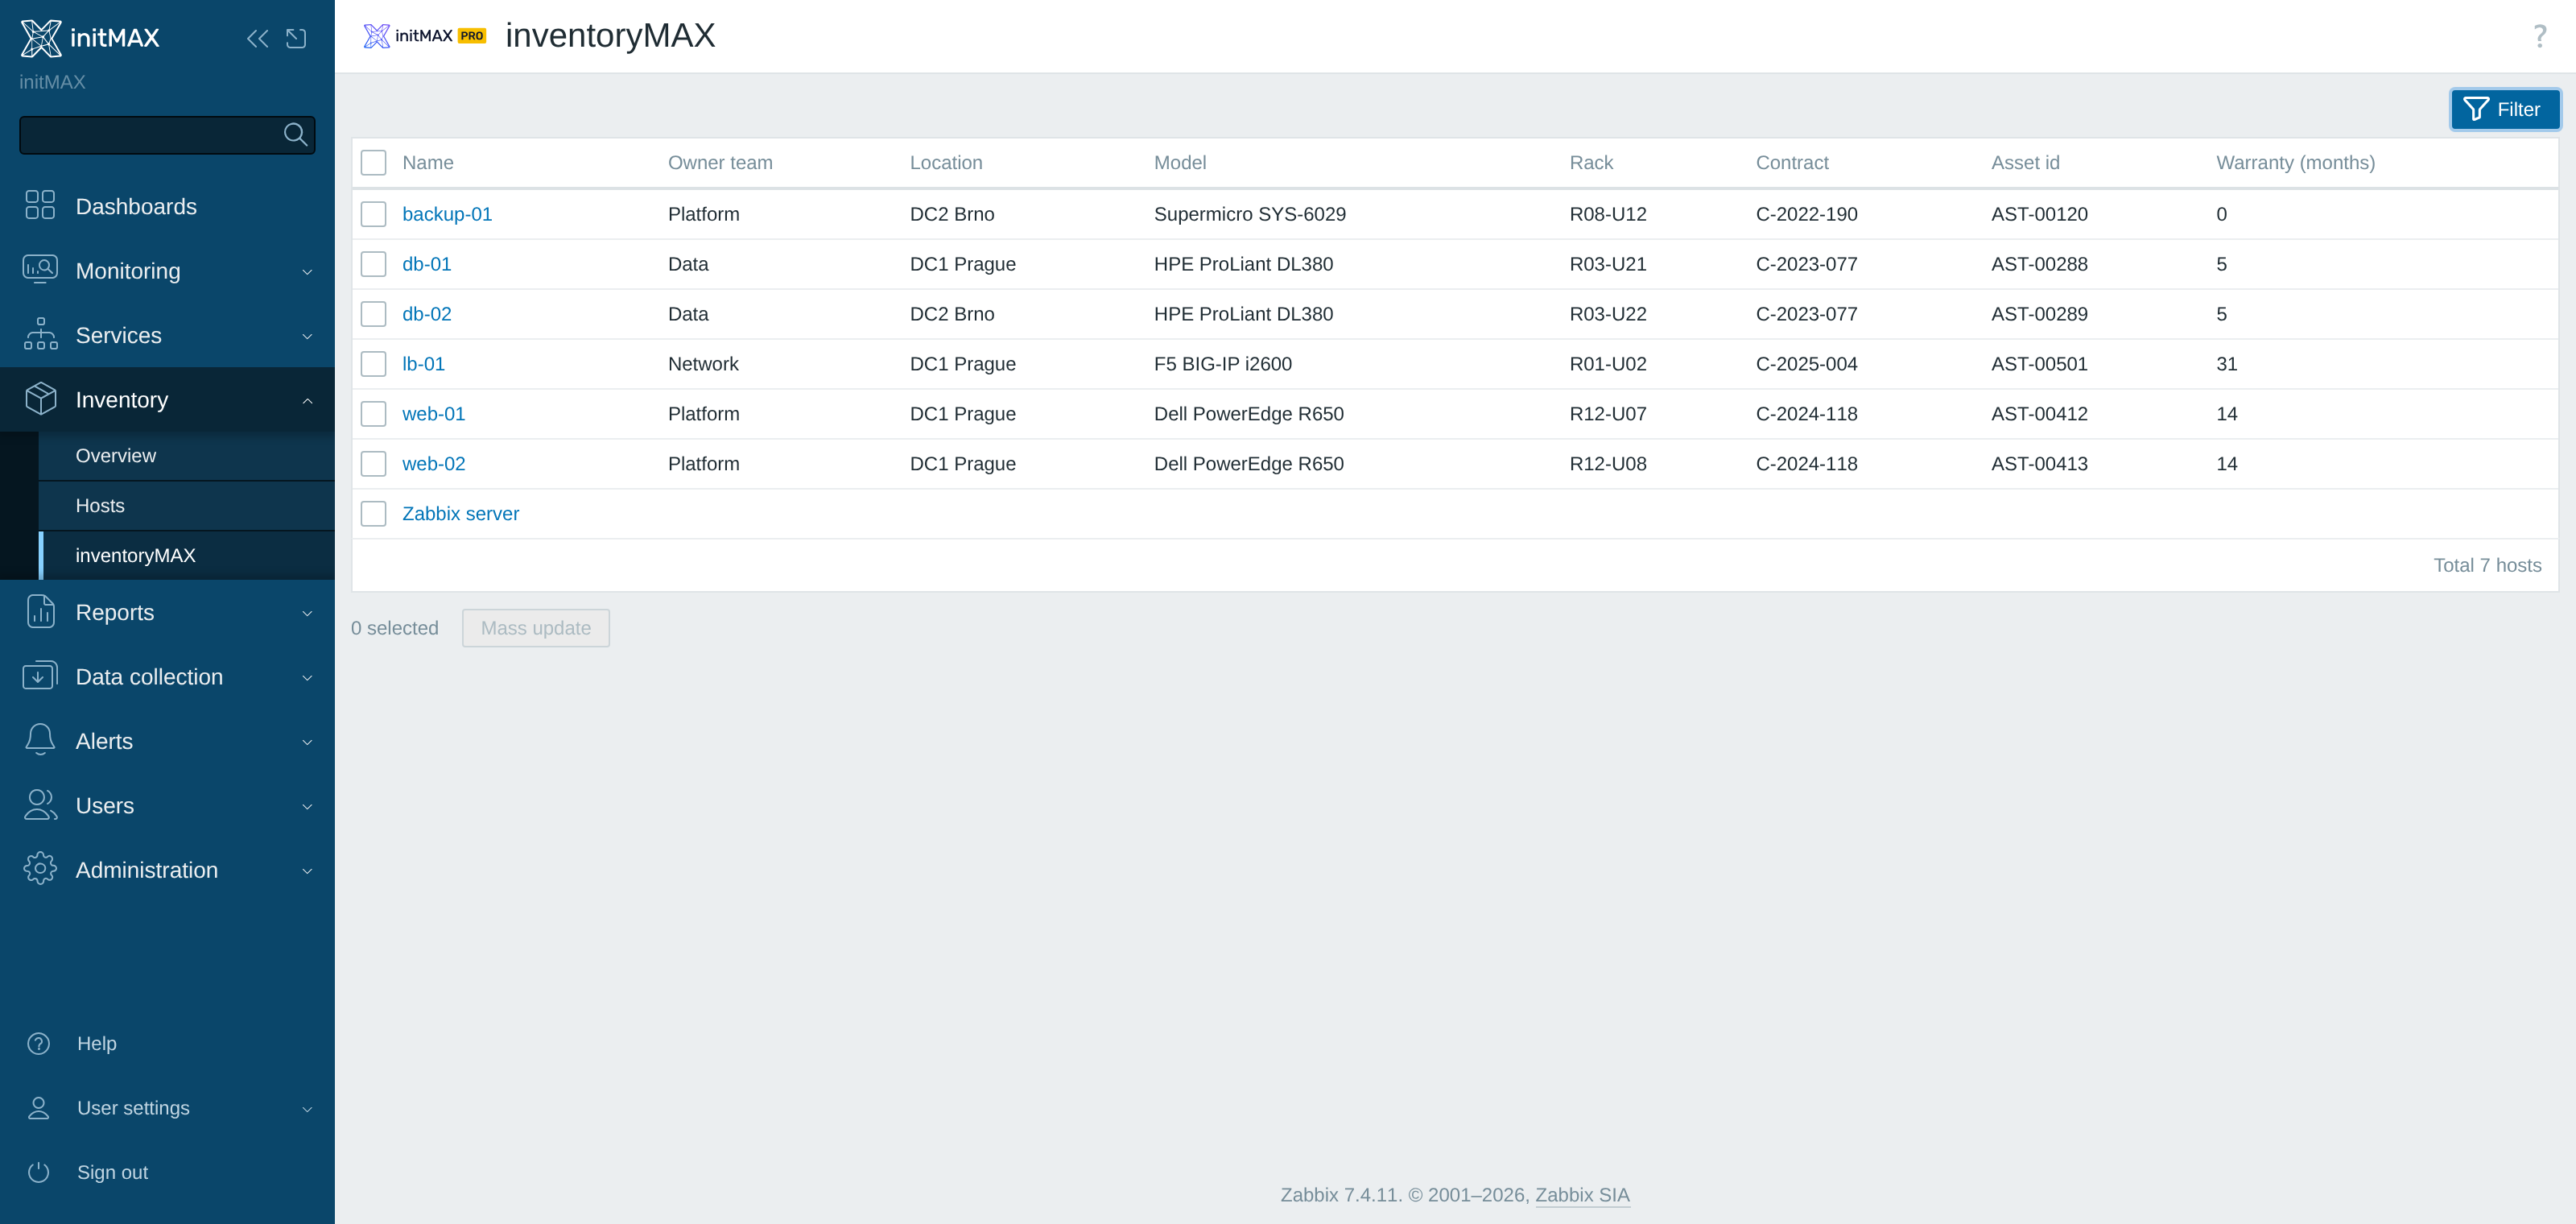Expand the Reports menu chevron
This screenshot has width=2576, height=1224.
click(307, 613)
